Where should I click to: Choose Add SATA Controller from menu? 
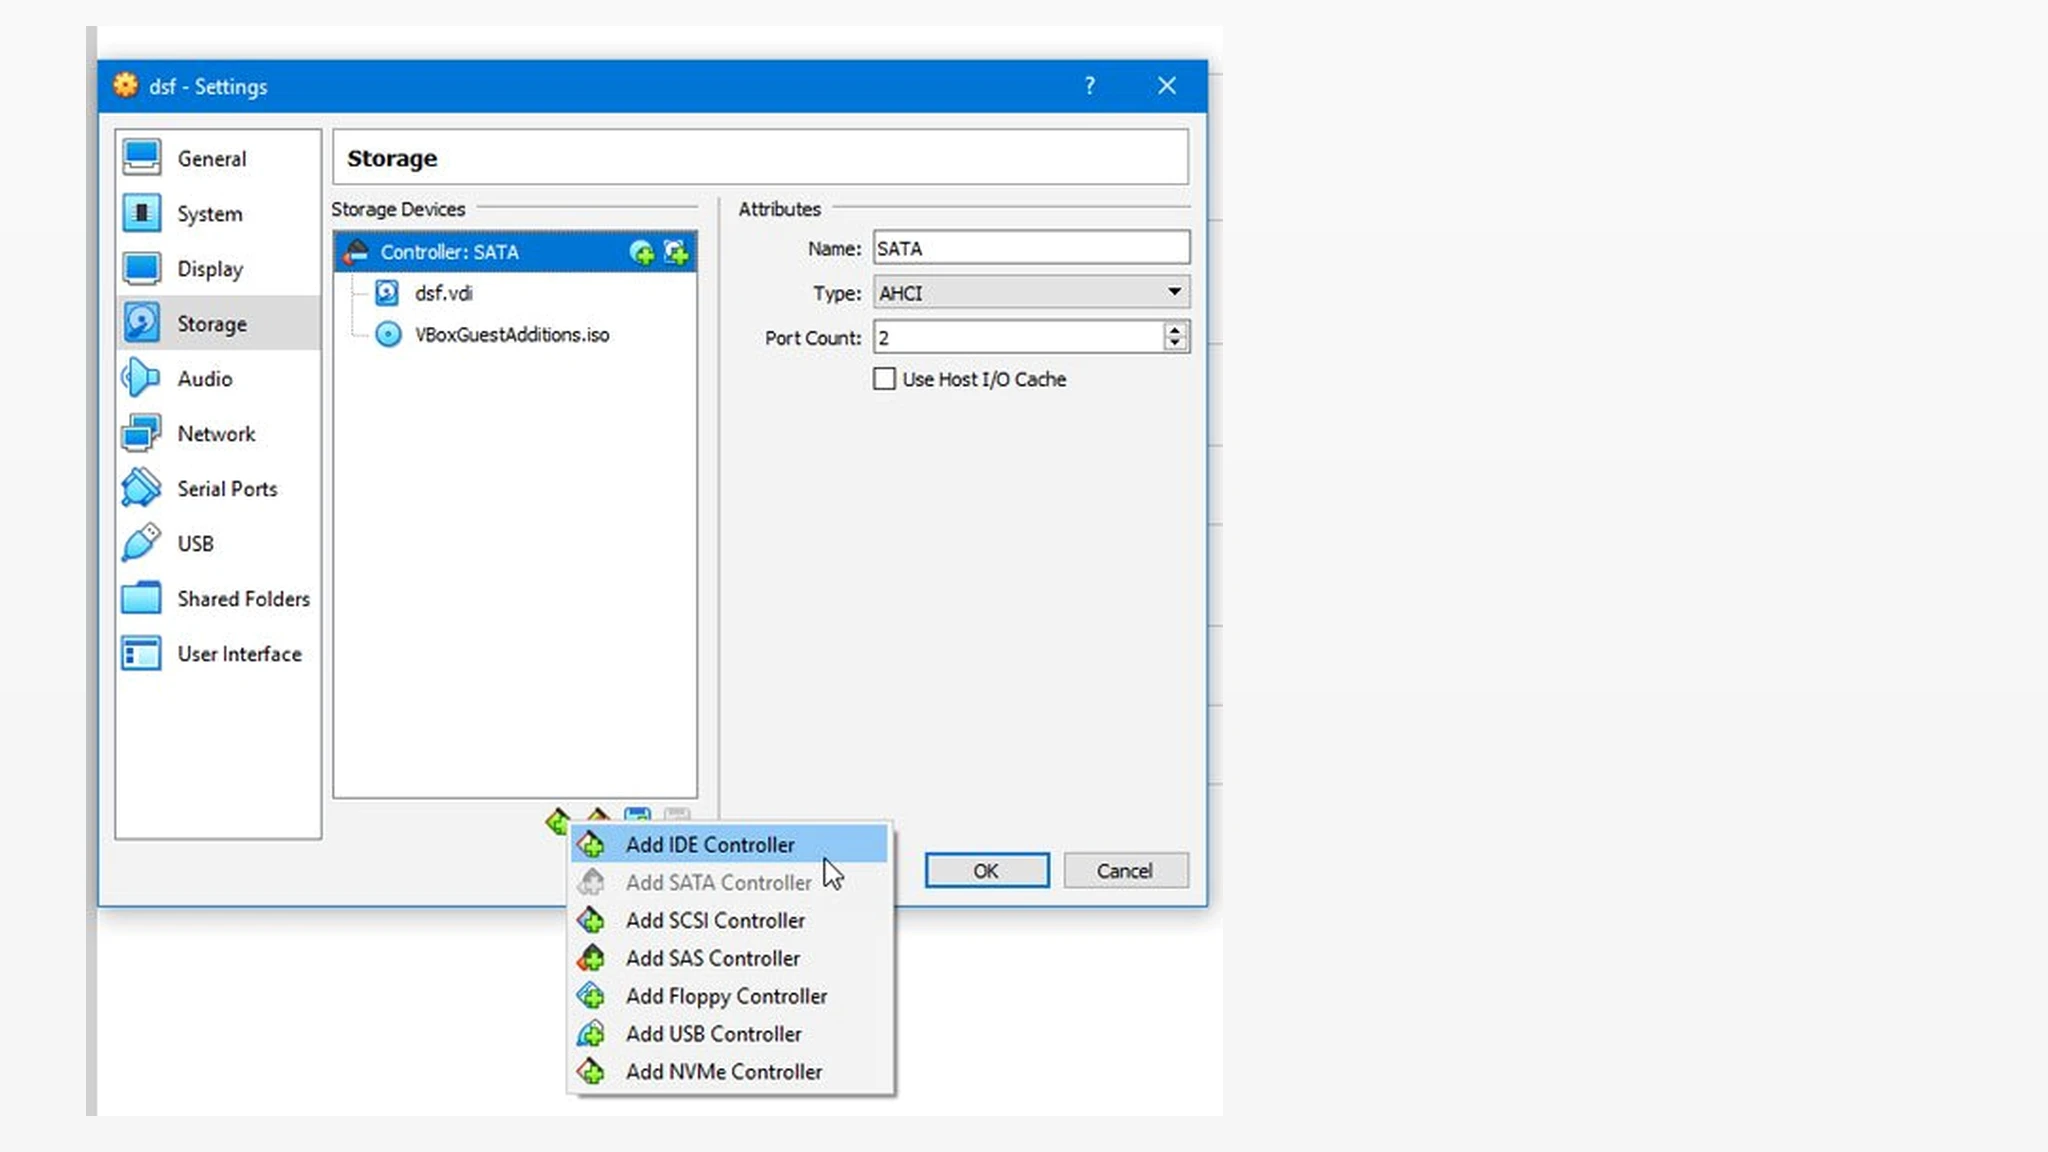pos(729,882)
